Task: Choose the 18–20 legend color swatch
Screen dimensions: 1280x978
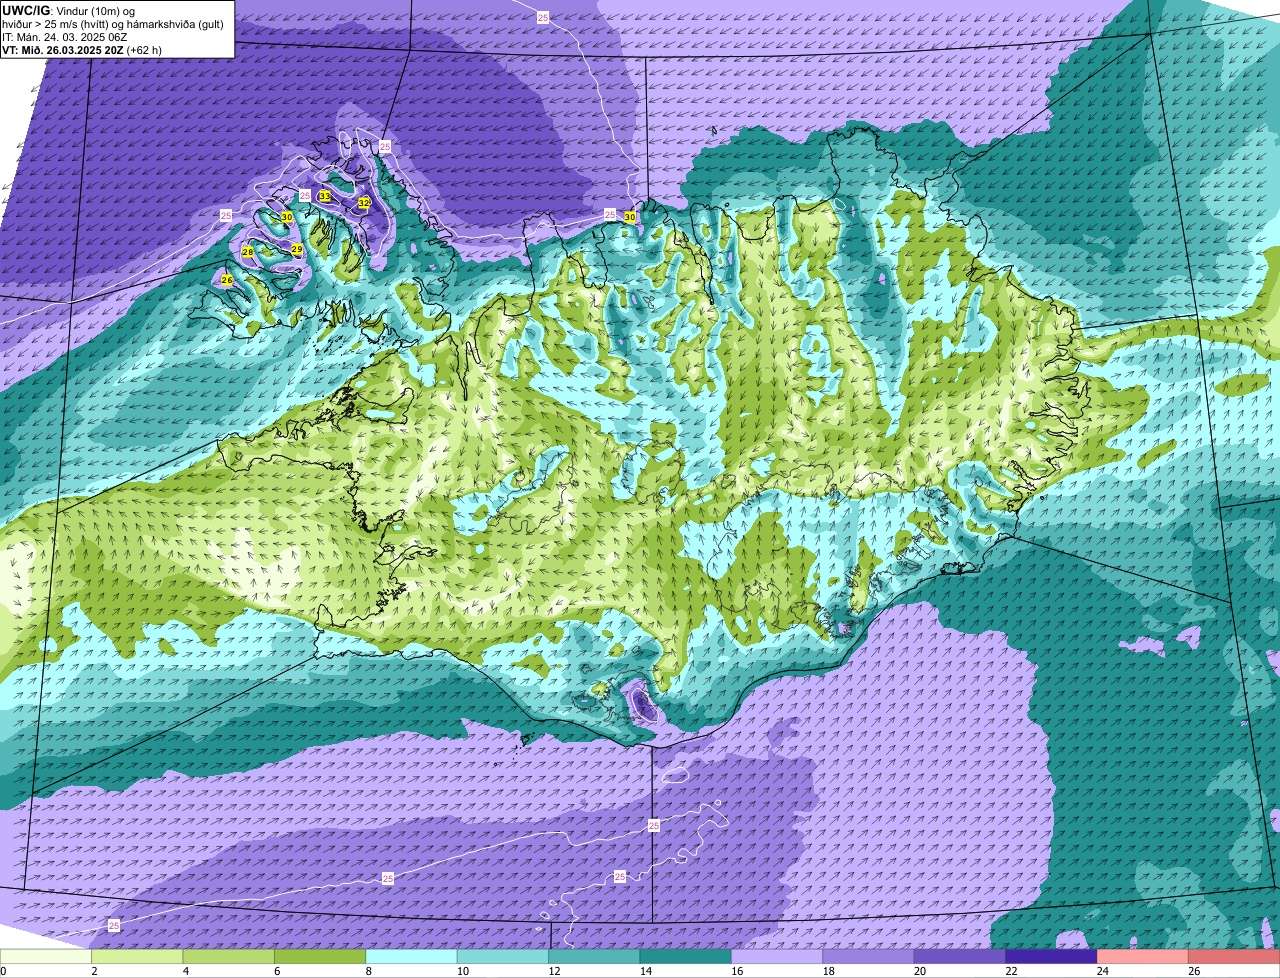Action: [868, 956]
